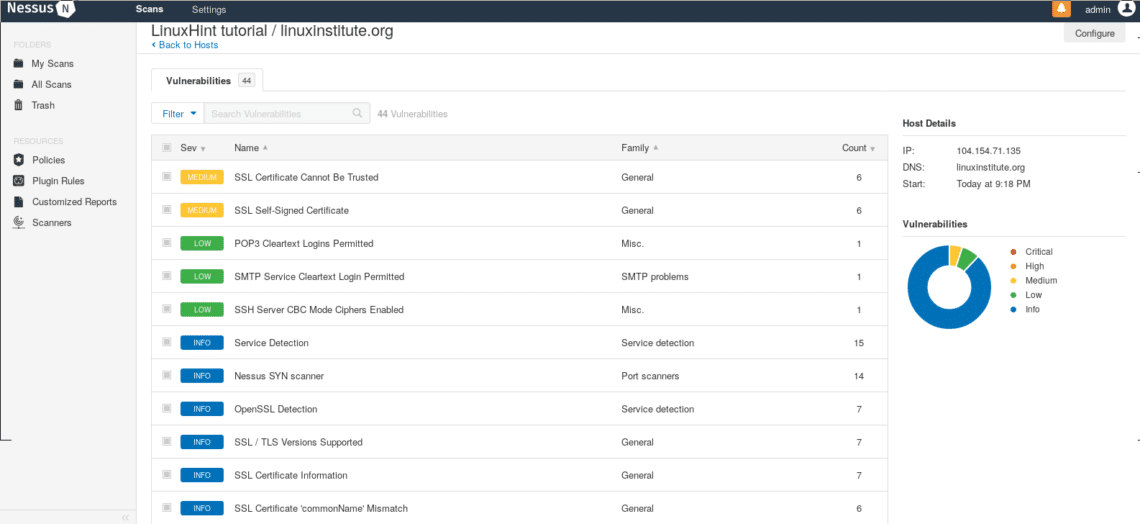Image resolution: width=1140 pixels, height=524 pixels.
Task: Open SSL Self-Signed Certificate details
Action: (x=292, y=211)
